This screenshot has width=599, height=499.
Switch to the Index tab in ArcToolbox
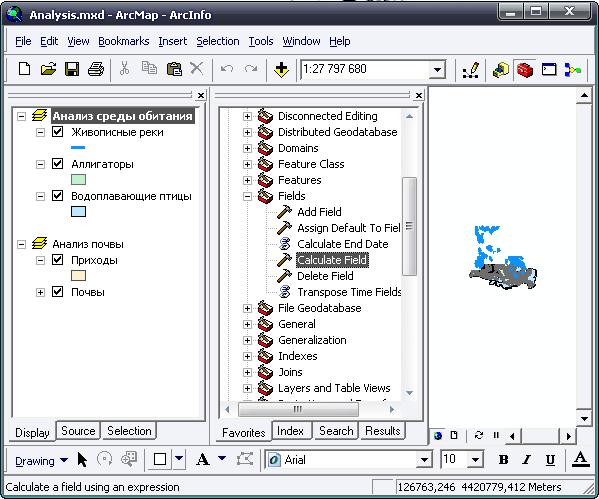[x=290, y=431]
